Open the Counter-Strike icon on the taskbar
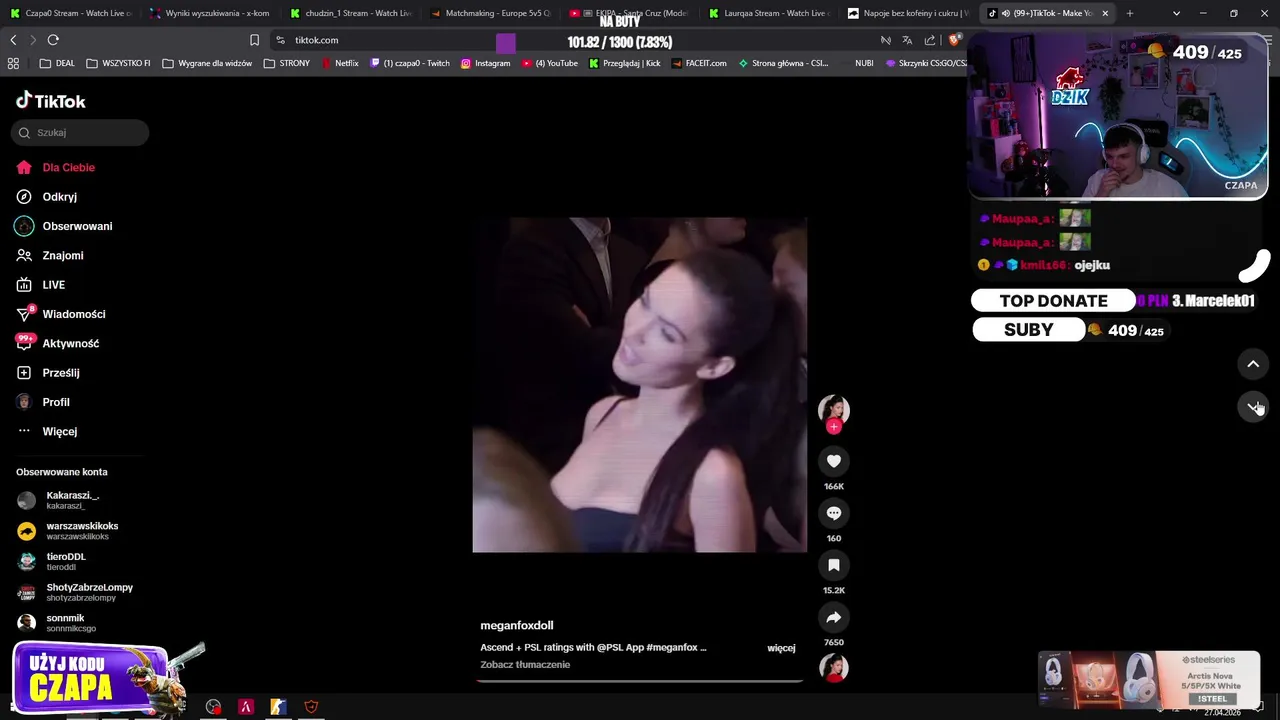 [x=278, y=707]
